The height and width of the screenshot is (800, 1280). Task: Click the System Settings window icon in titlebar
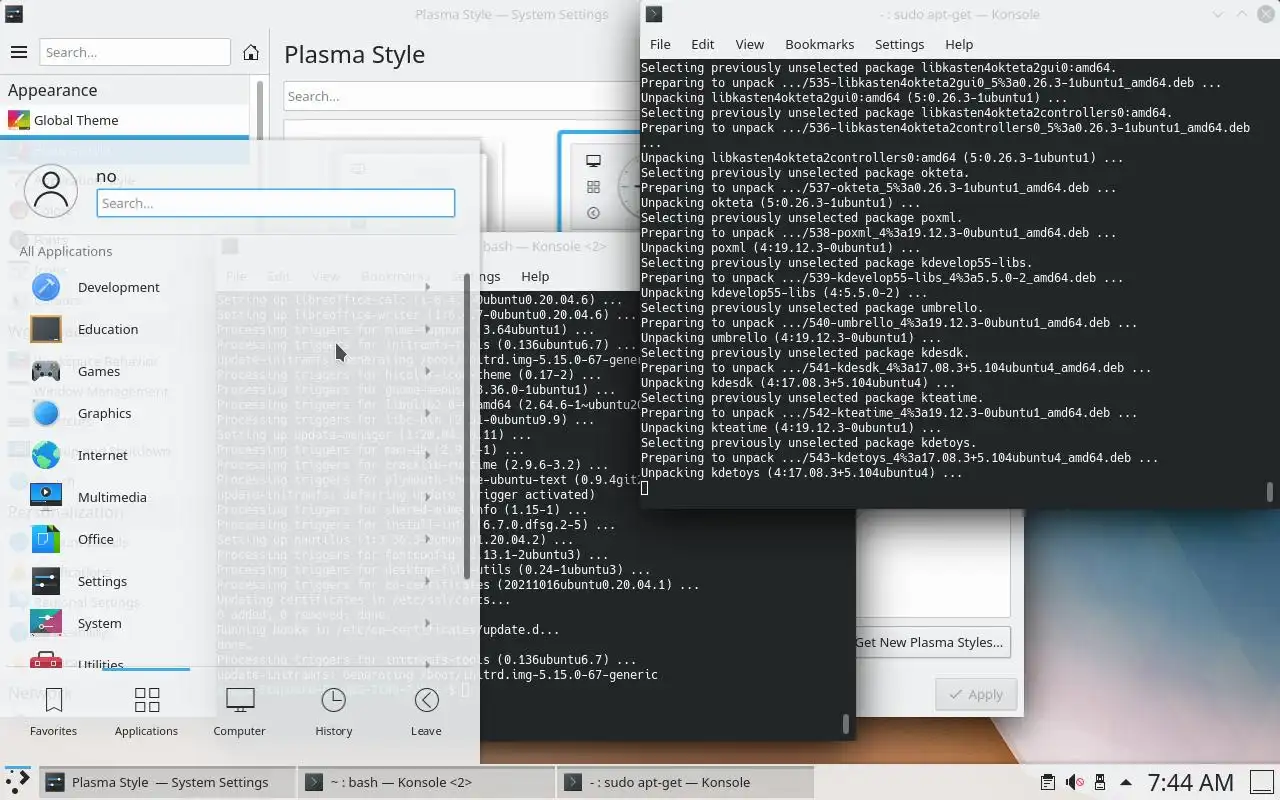14,14
